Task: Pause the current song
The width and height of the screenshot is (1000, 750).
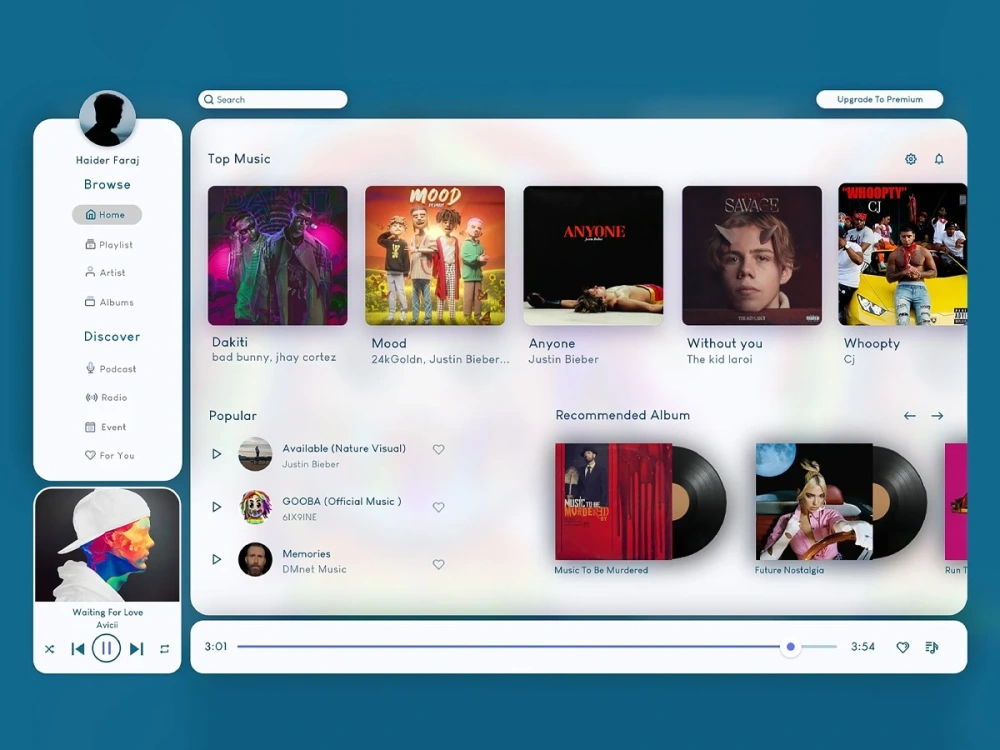Action: click(x=107, y=649)
